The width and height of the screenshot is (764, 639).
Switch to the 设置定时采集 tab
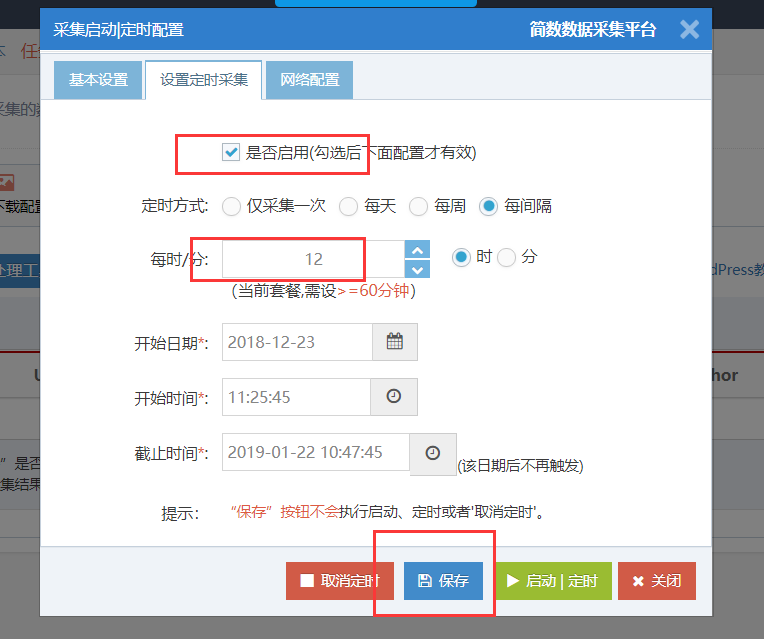tap(204, 80)
